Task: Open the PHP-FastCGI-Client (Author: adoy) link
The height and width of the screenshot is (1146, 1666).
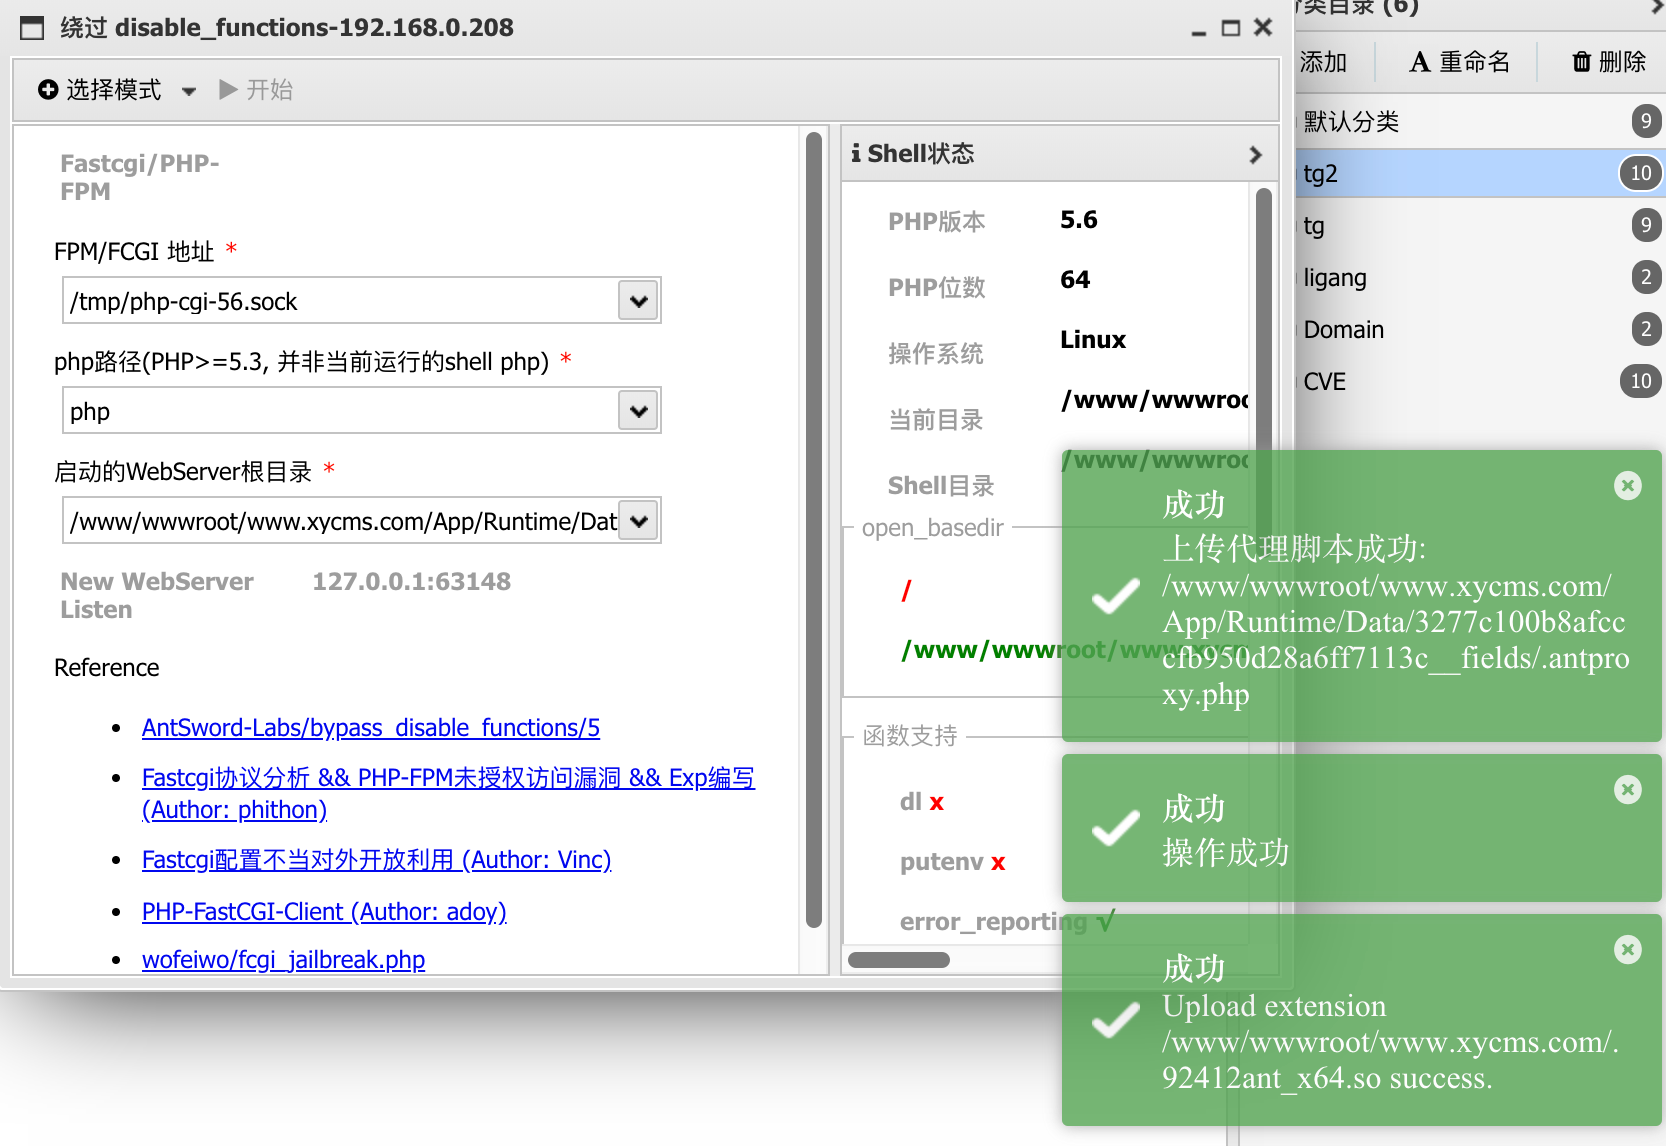Action: pyautogui.click(x=324, y=912)
